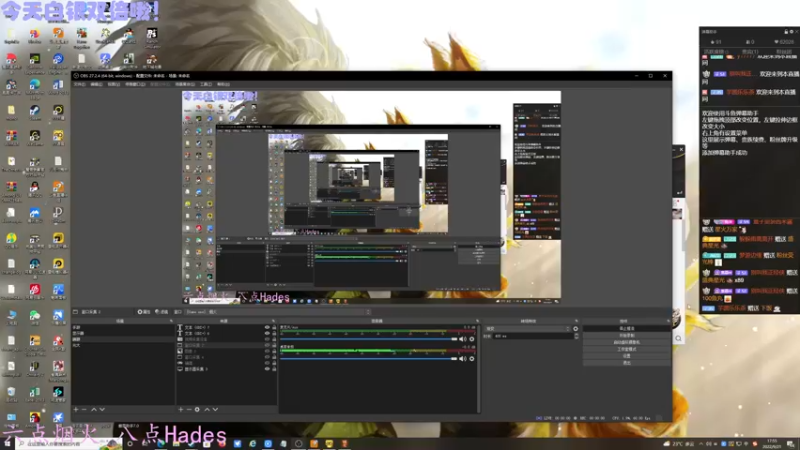Toggle visibility of display capture source
This screenshot has height=450, width=800.
[267, 369]
